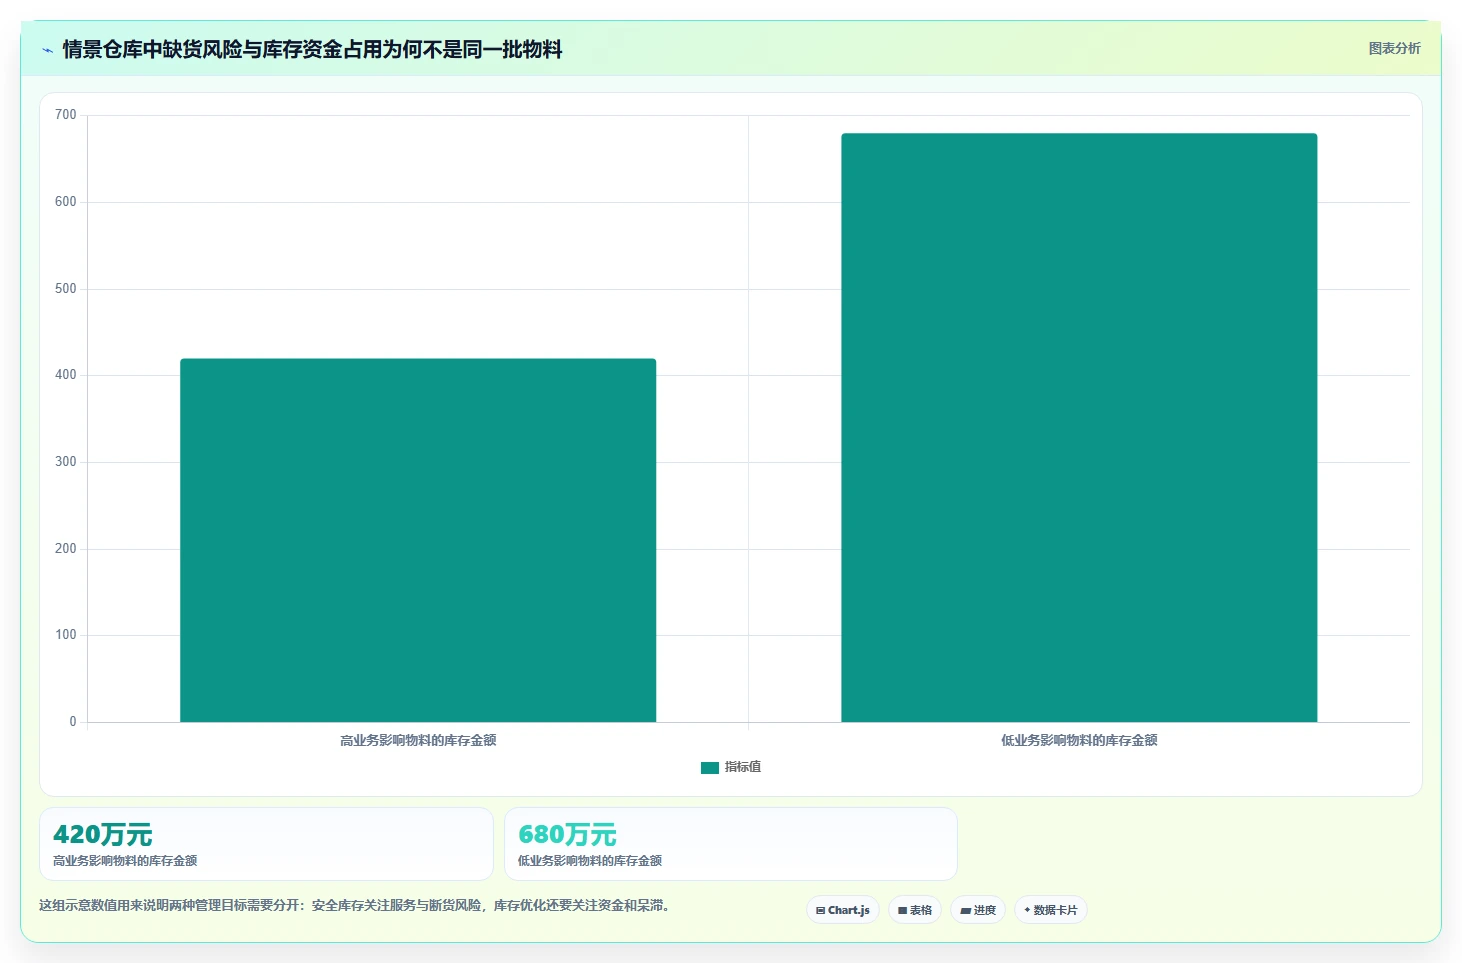Click the y-axis value 300
1462x963 pixels.
[x=66, y=462]
